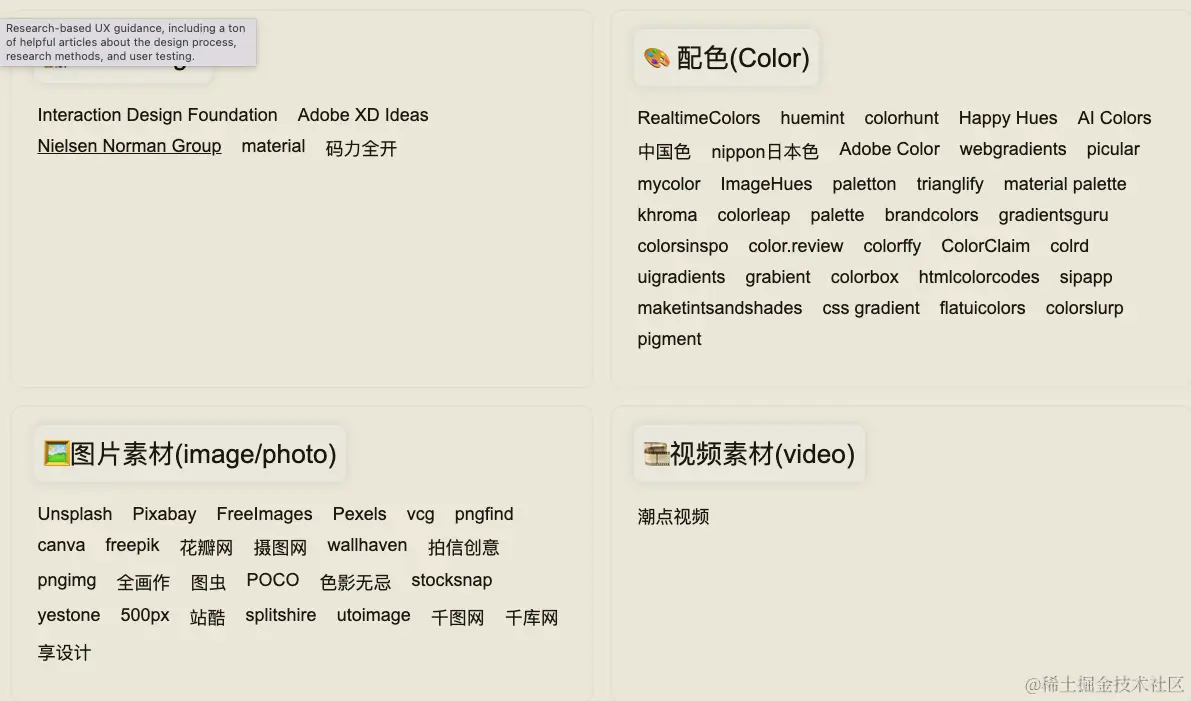Visit the Adobe XD Ideas link
This screenshot has height=701, width=1191.
click(x=362, y=115)
